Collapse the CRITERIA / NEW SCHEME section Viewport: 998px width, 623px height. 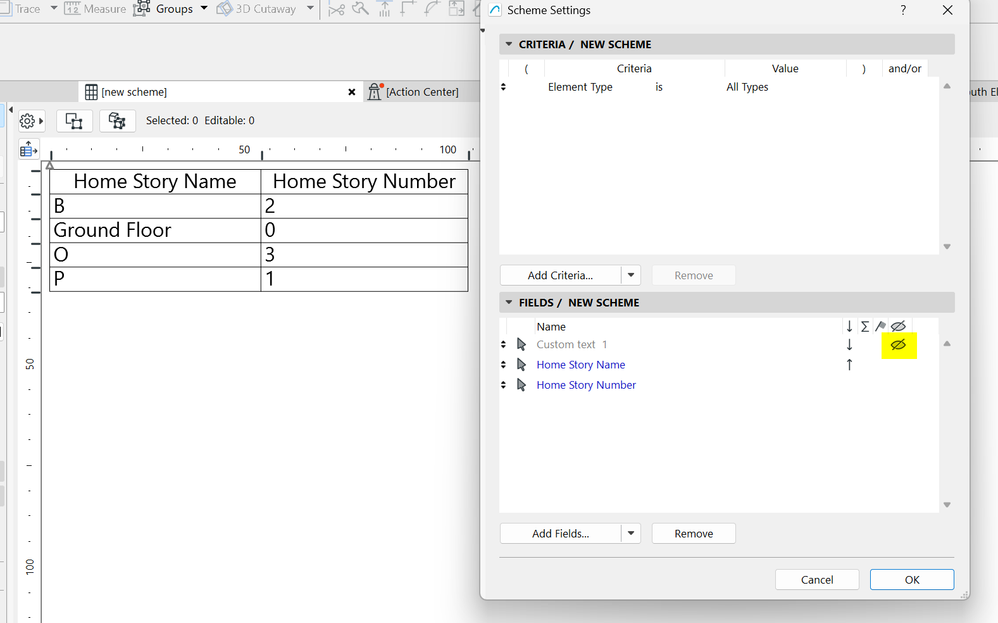click(x=509, y=45)
